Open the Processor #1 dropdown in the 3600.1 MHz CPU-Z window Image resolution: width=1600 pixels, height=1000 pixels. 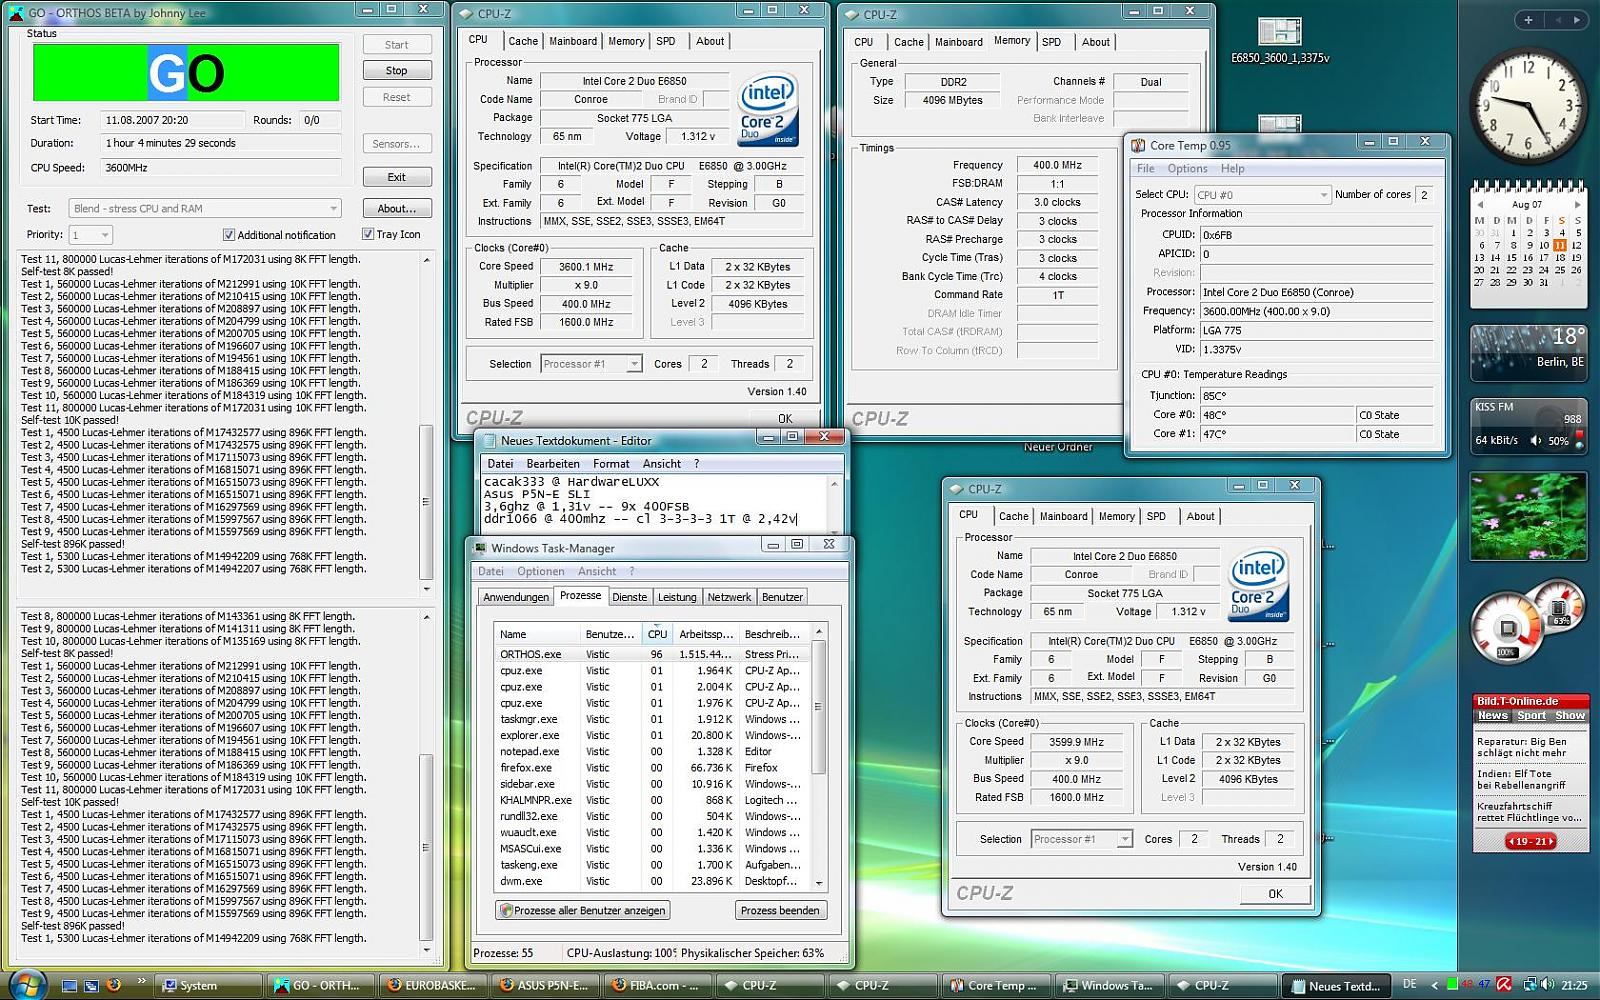(591, 364)
